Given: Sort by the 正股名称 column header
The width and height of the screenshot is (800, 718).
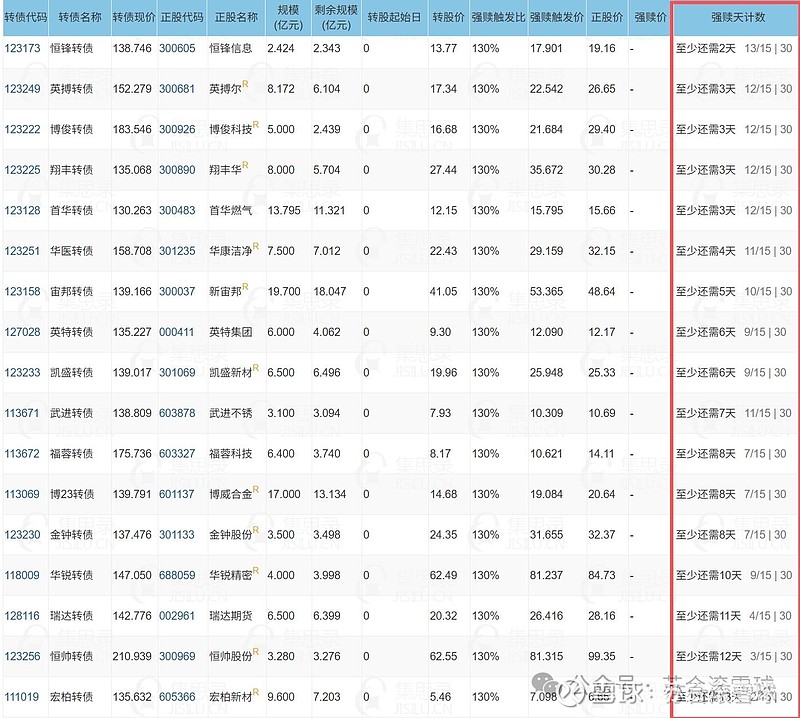Looking at the screenshot, I should (x=236, y=17).
